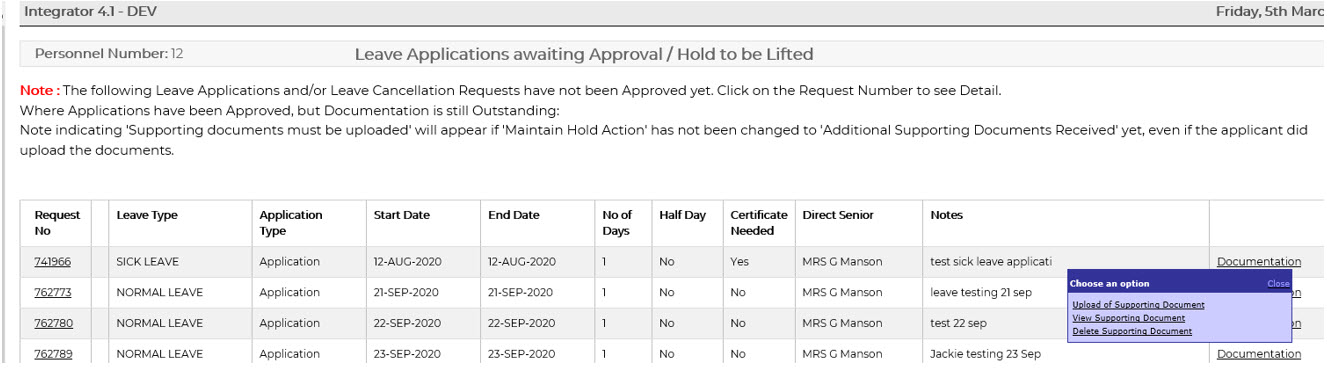
Task: Click the Application Type column header
Action: pos(291,223)
